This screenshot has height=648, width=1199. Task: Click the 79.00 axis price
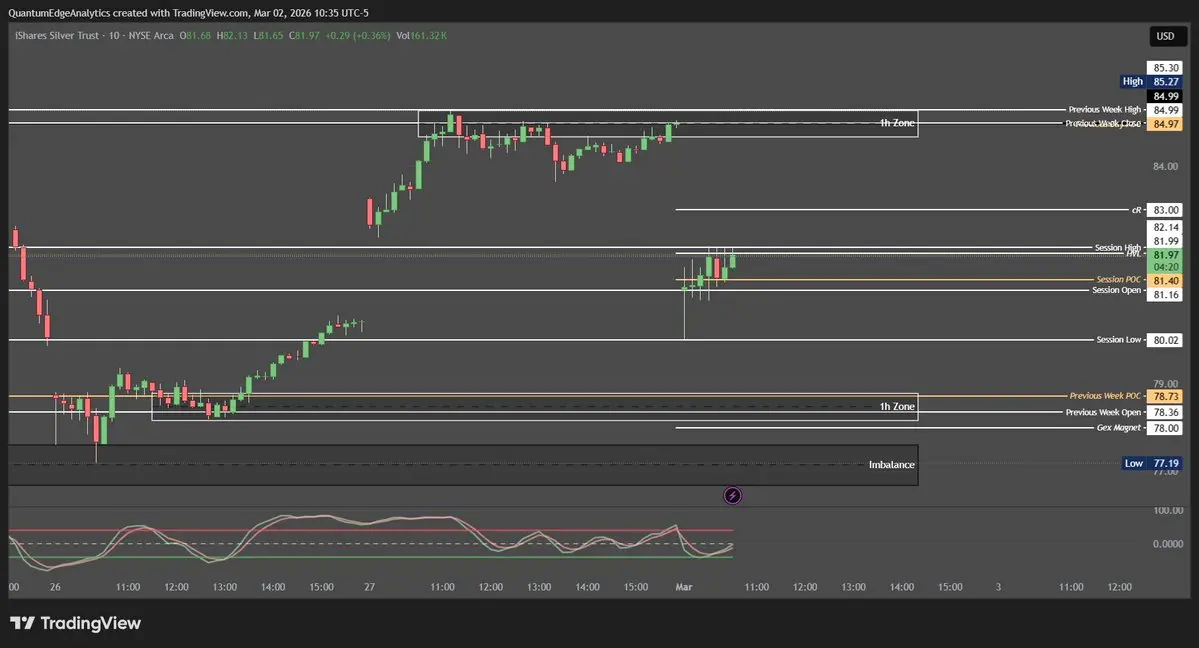pos(1165,383)
